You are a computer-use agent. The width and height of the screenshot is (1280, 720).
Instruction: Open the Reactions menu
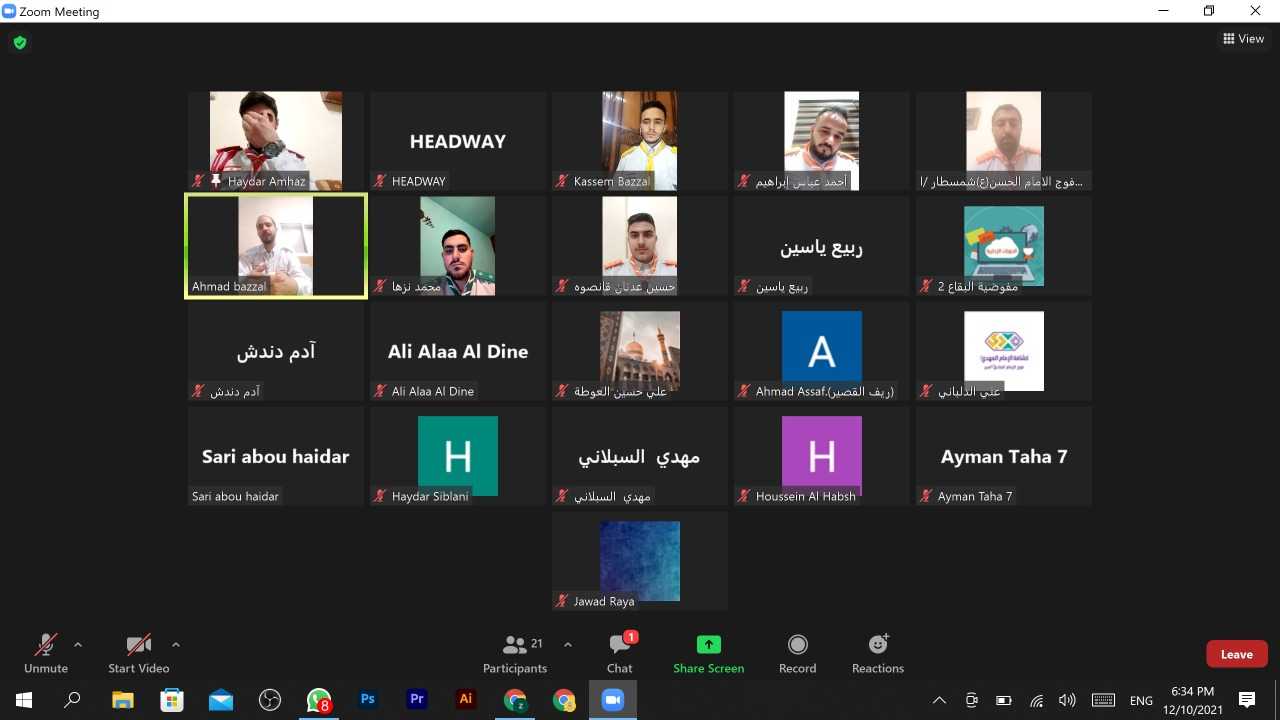pos(878,654)
